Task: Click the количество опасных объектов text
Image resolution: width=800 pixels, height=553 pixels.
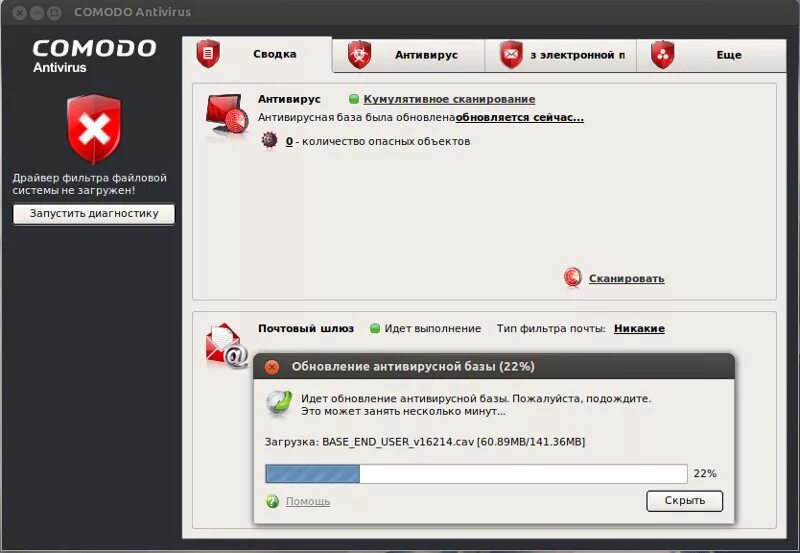Action: coord(386,141)
